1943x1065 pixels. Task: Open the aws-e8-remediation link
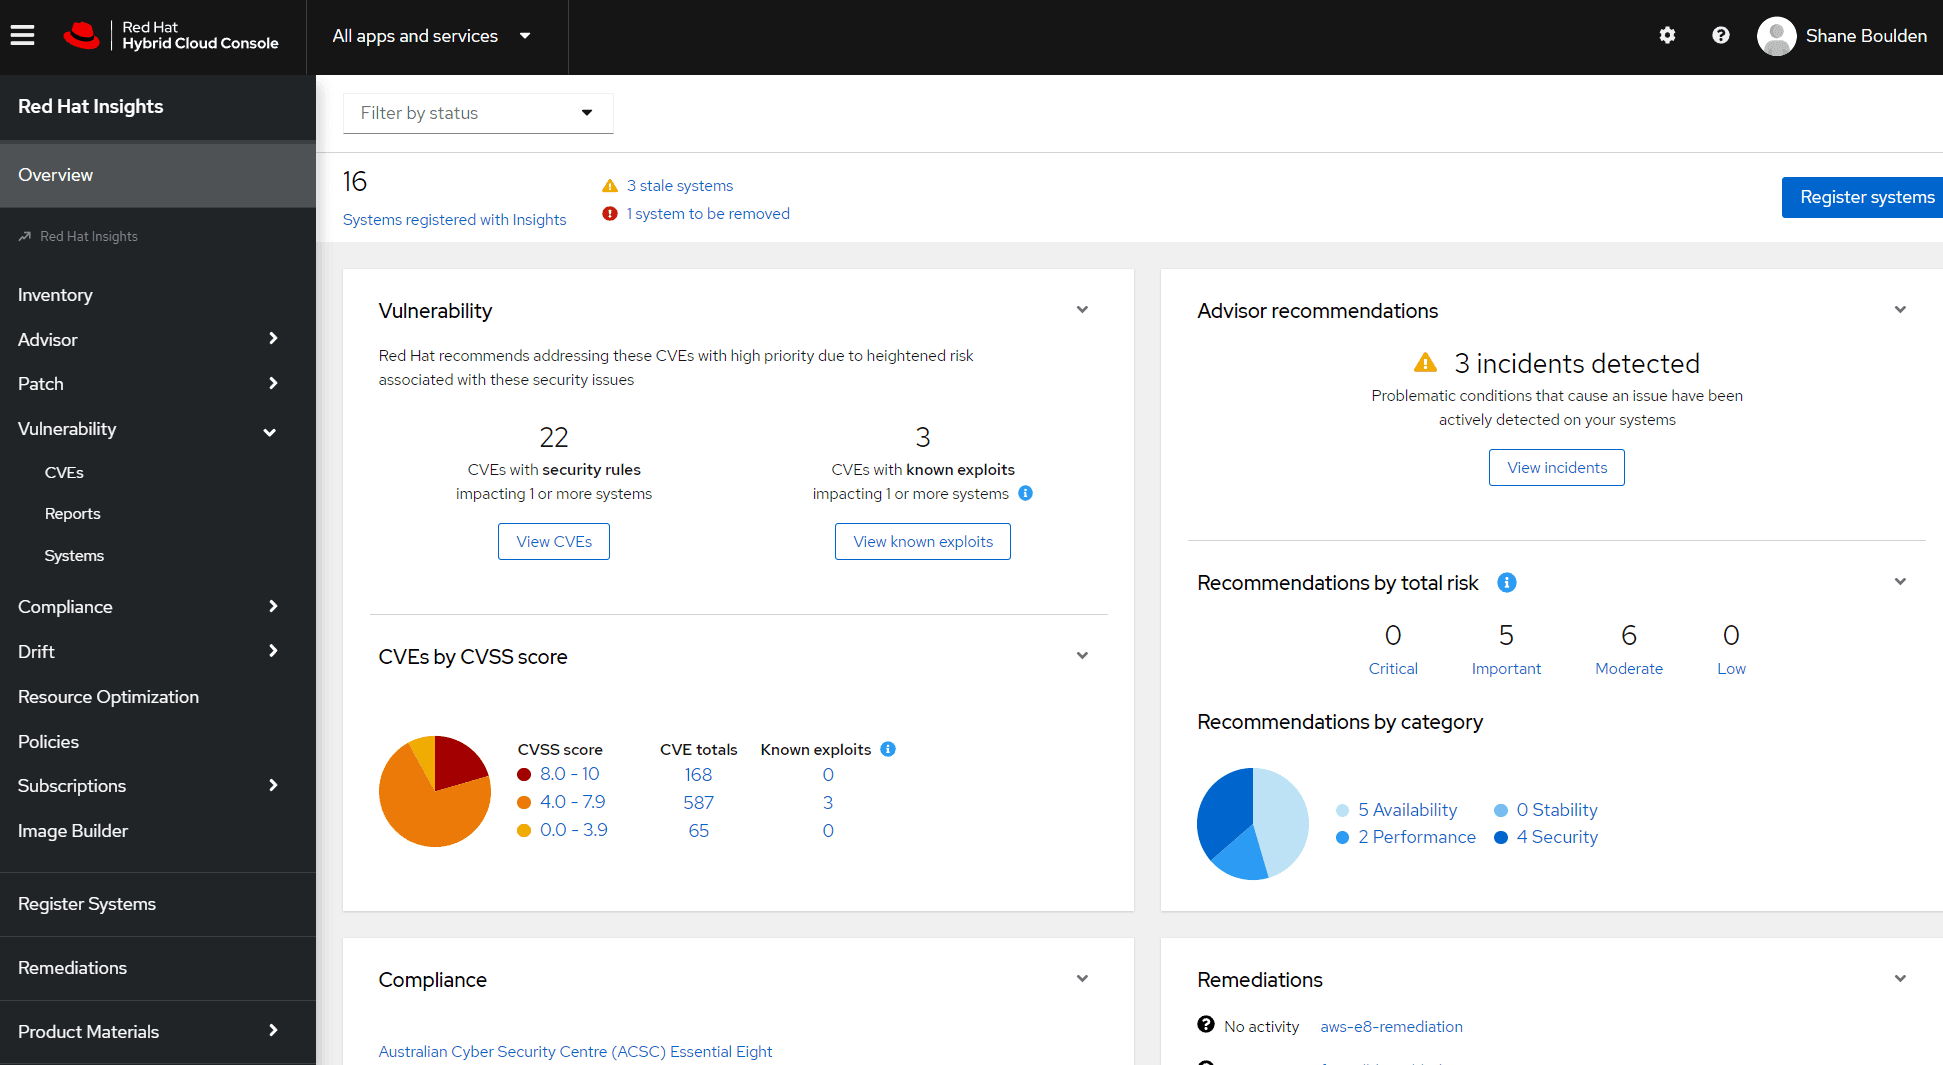click(1391, 1026)
